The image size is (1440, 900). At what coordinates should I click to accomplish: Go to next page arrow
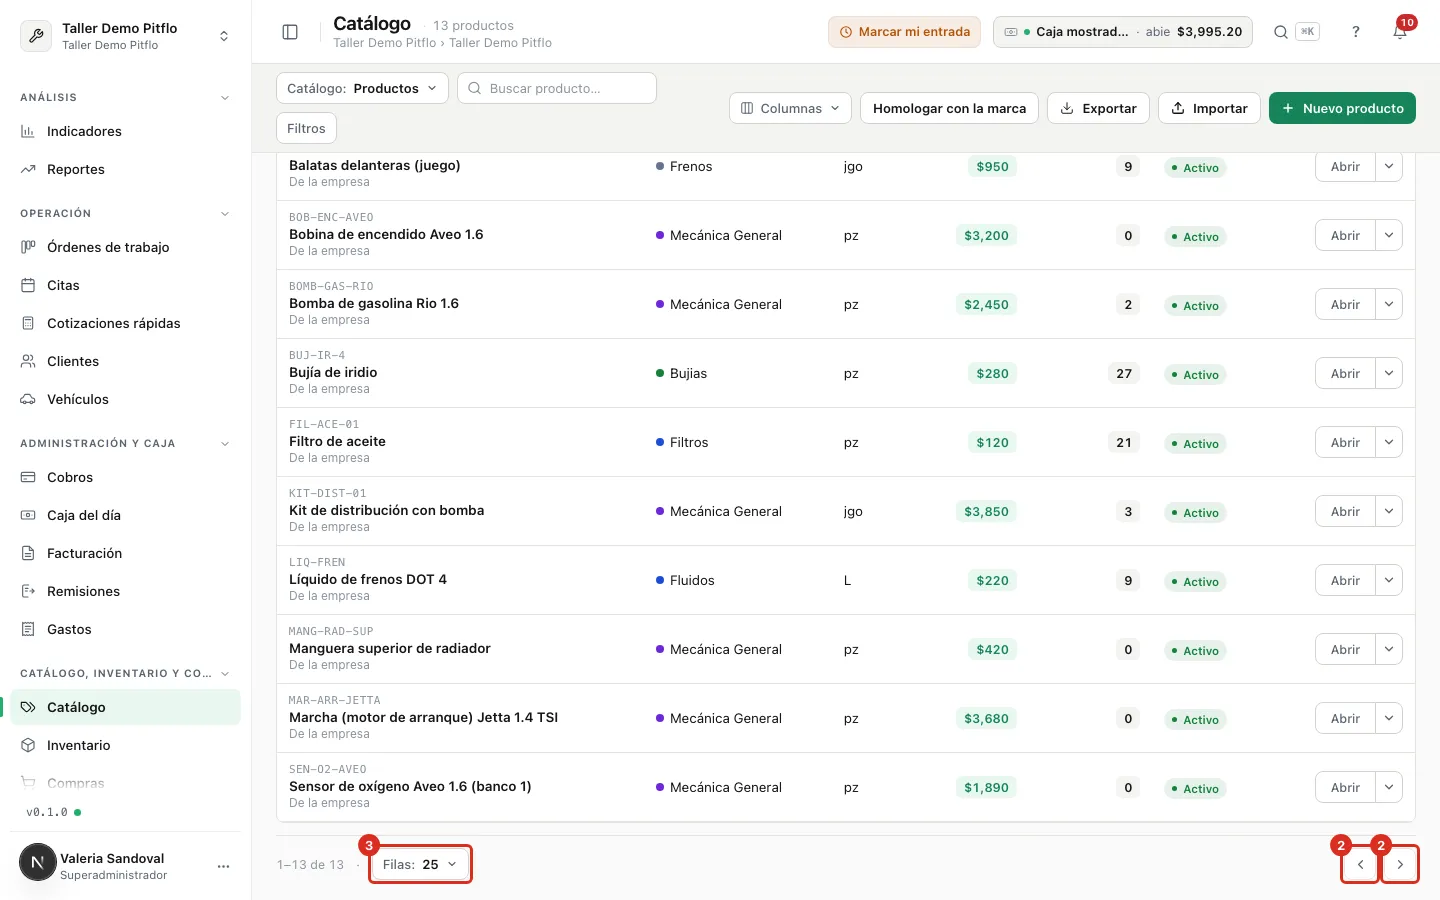1400,865
